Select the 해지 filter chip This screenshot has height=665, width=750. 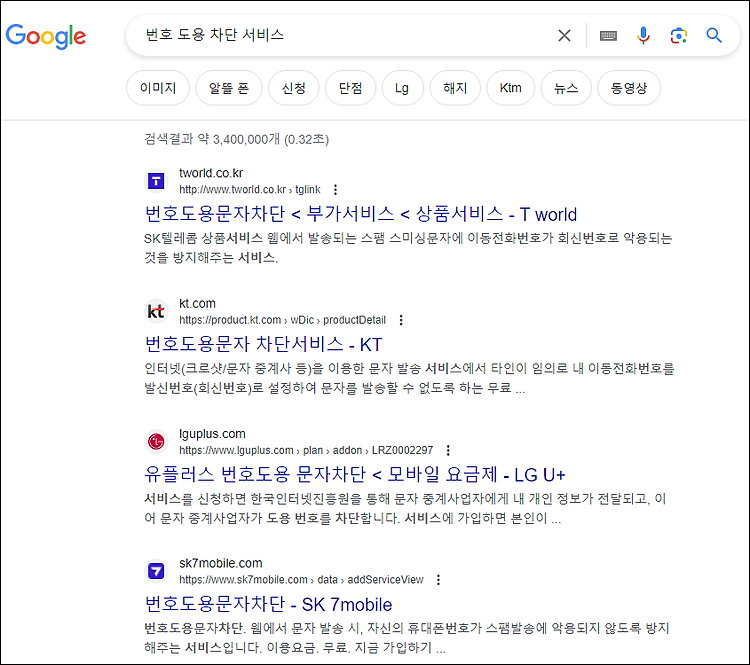click(455, 88)
